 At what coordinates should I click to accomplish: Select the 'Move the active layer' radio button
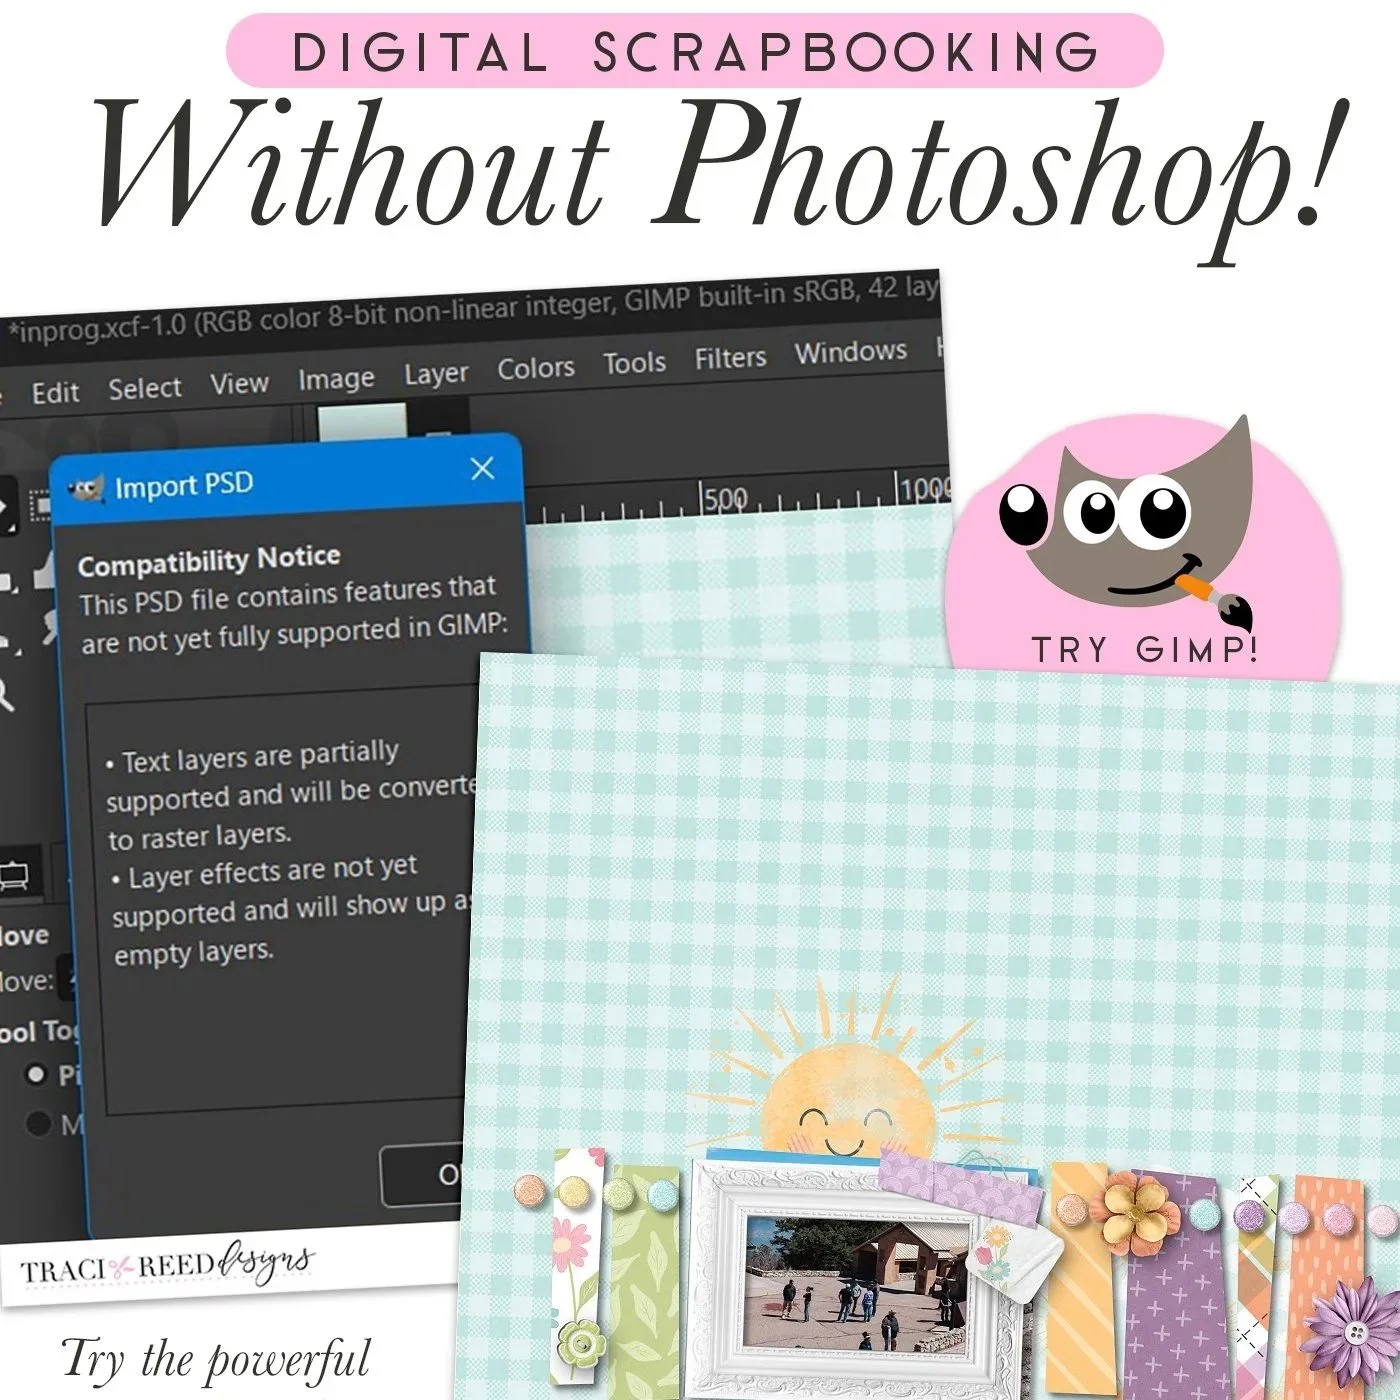(x=36, y=1125)
